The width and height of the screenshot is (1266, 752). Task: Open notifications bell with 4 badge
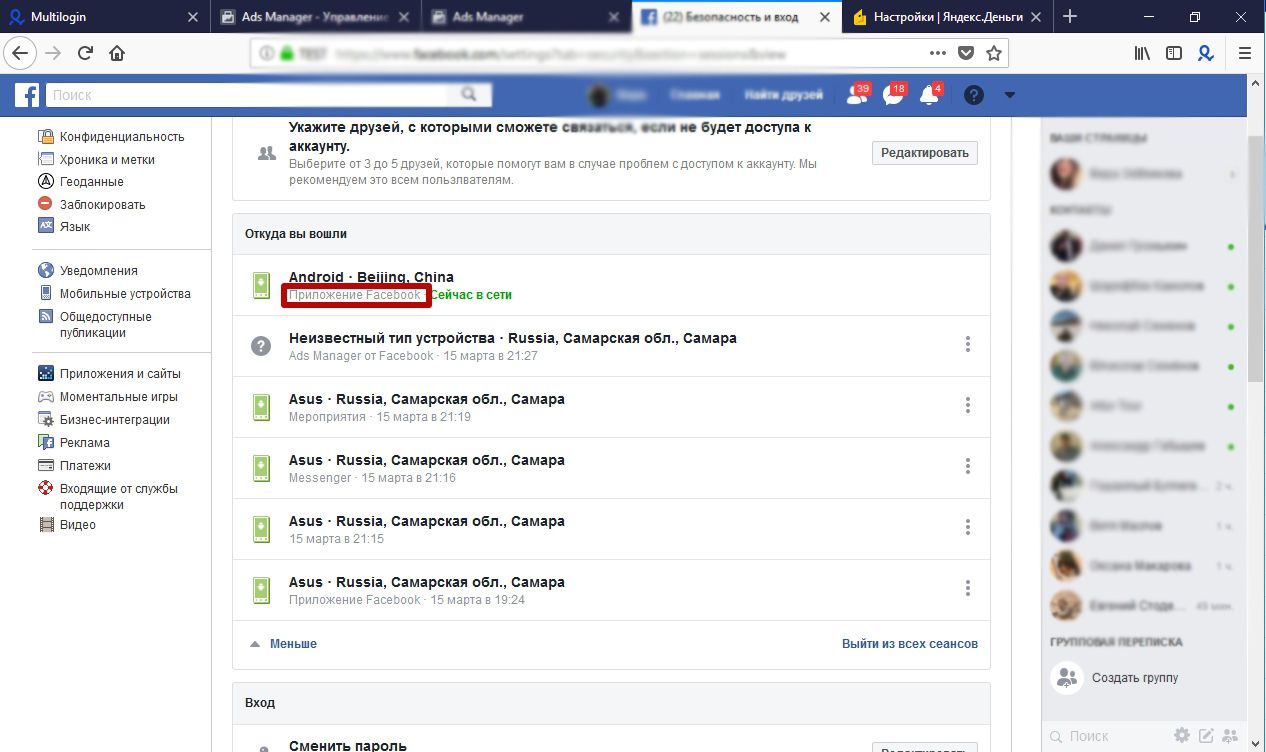930,95
